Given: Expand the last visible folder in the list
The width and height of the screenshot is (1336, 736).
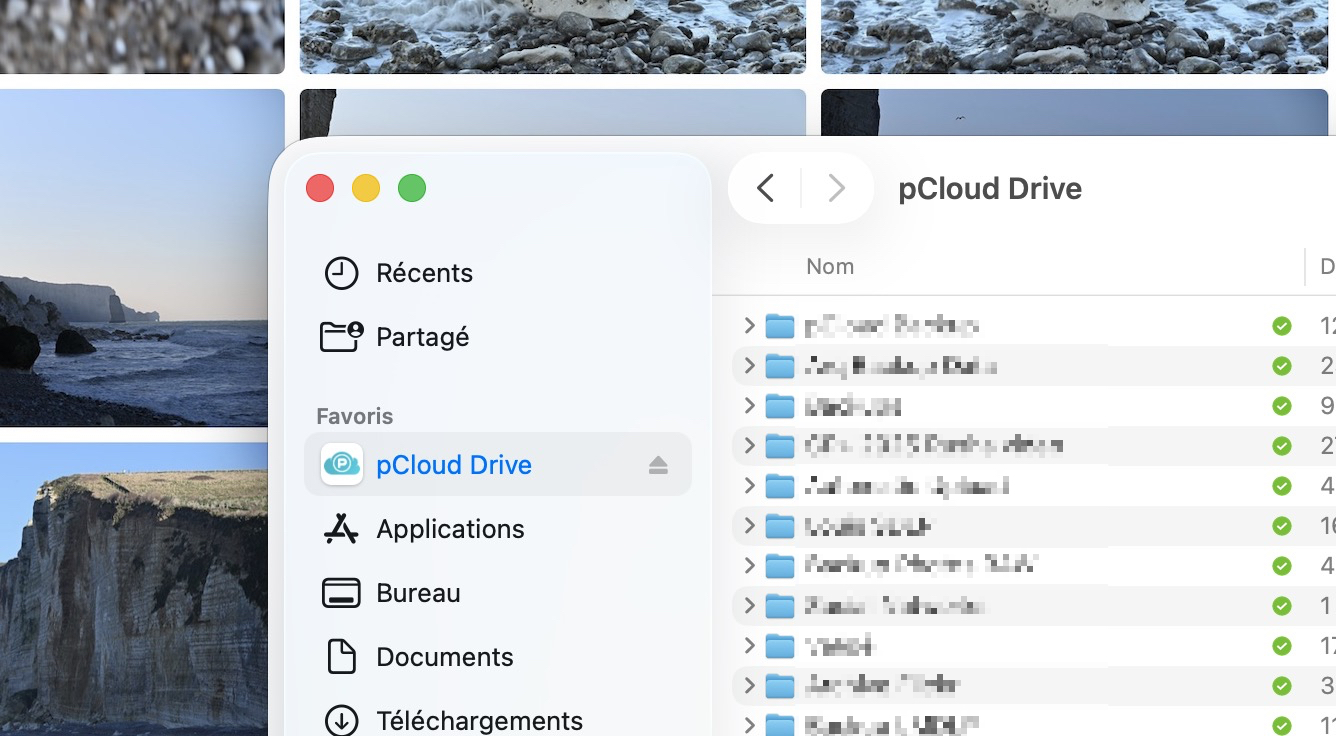Looking at the screenshot, I should tap(749, 725).
